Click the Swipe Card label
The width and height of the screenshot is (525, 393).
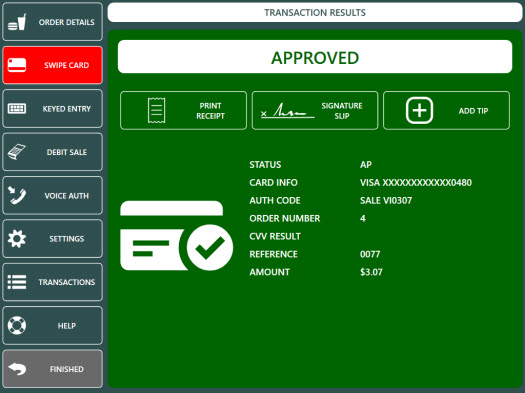[x=67, y=65]
